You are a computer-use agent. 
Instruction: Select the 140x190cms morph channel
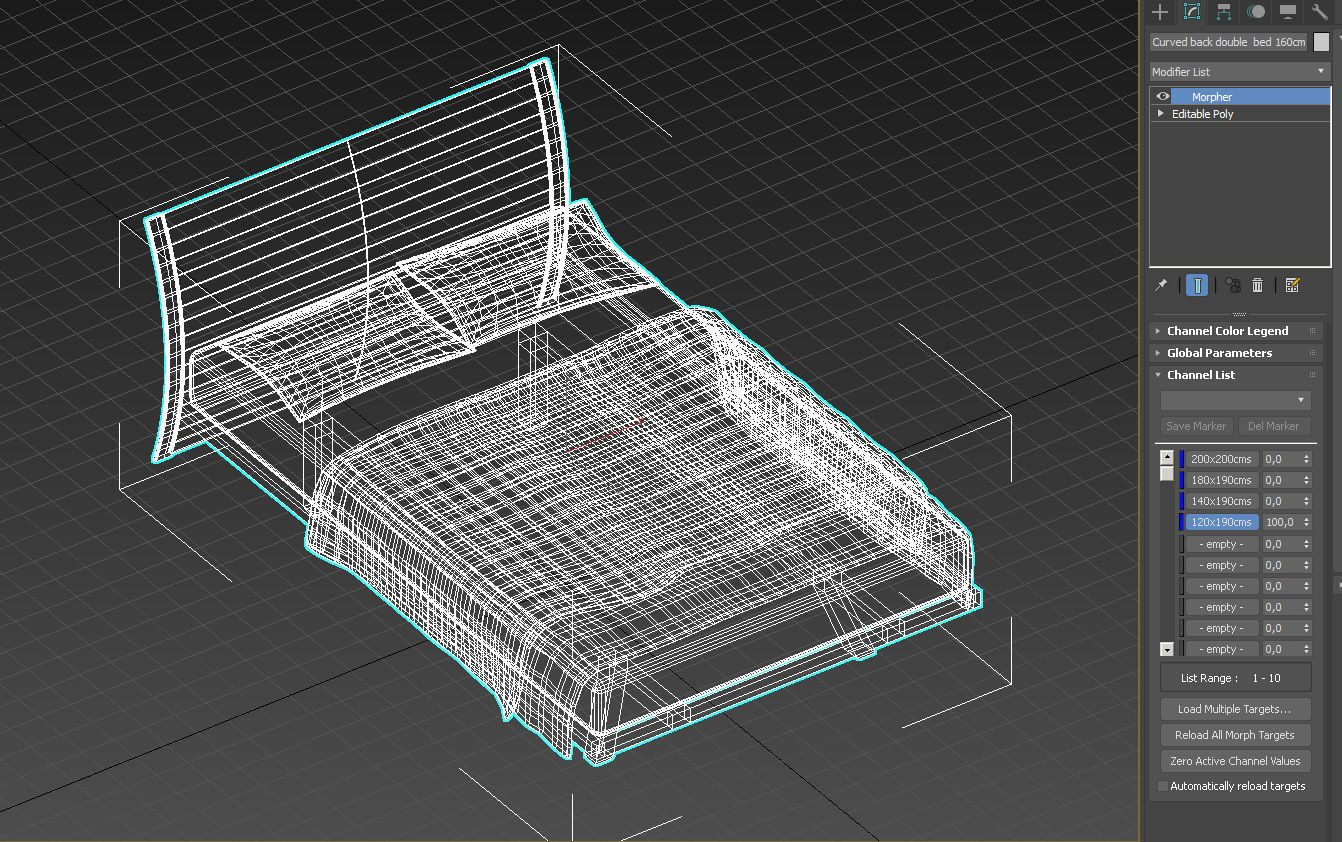(x=1221, y=501)
